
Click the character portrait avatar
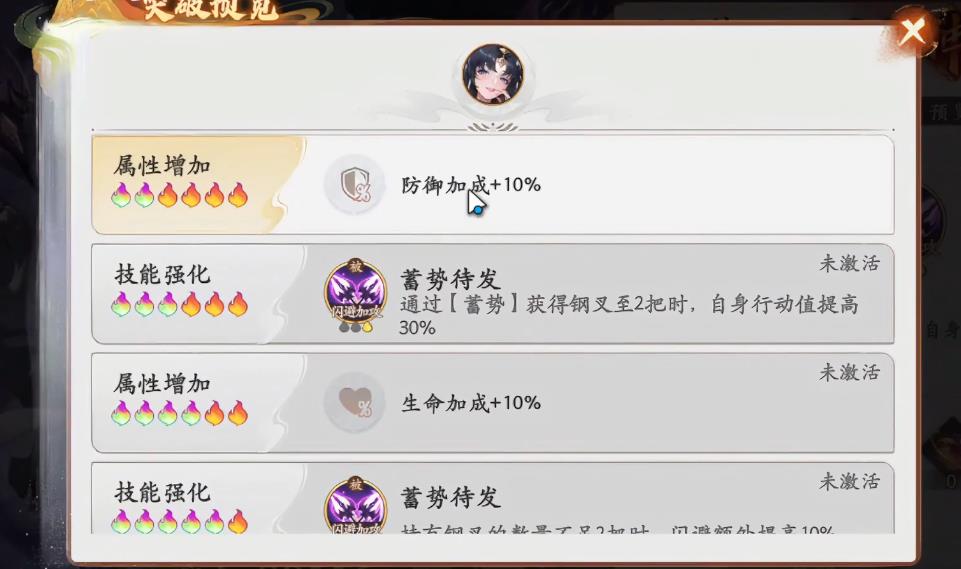[x=493, y=75]
